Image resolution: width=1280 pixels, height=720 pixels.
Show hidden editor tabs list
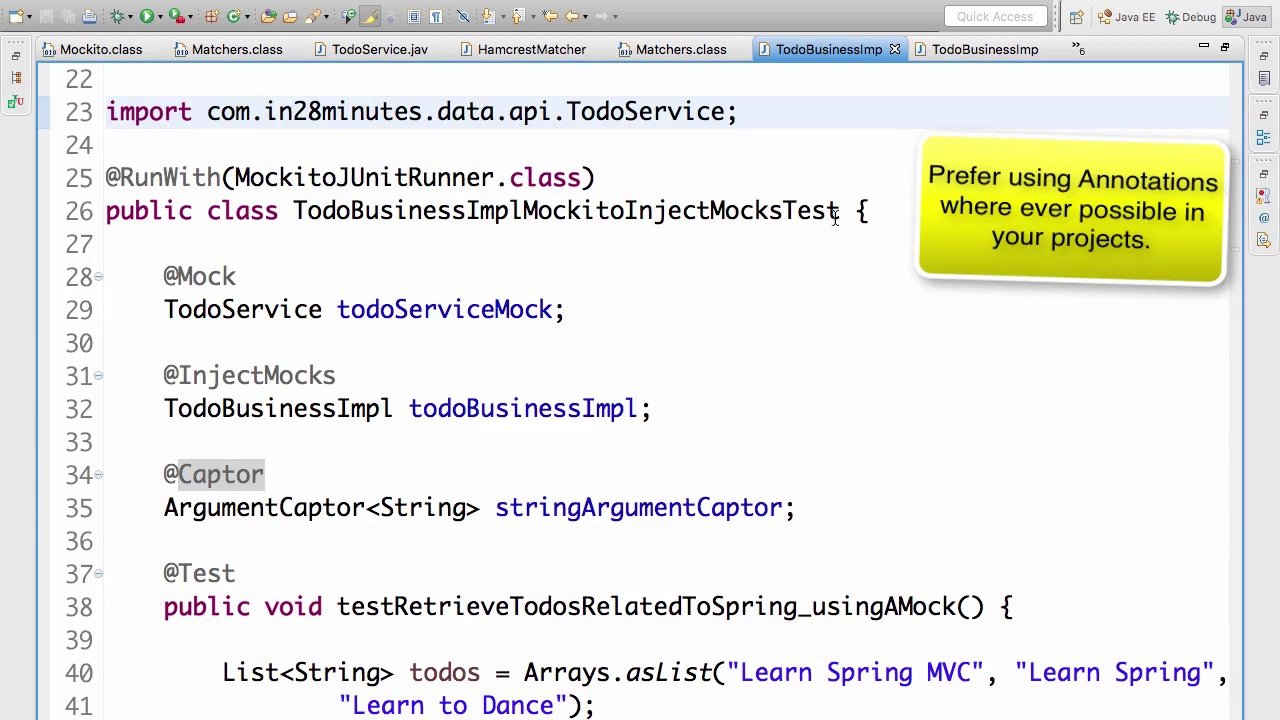(x=1078, y=48)
